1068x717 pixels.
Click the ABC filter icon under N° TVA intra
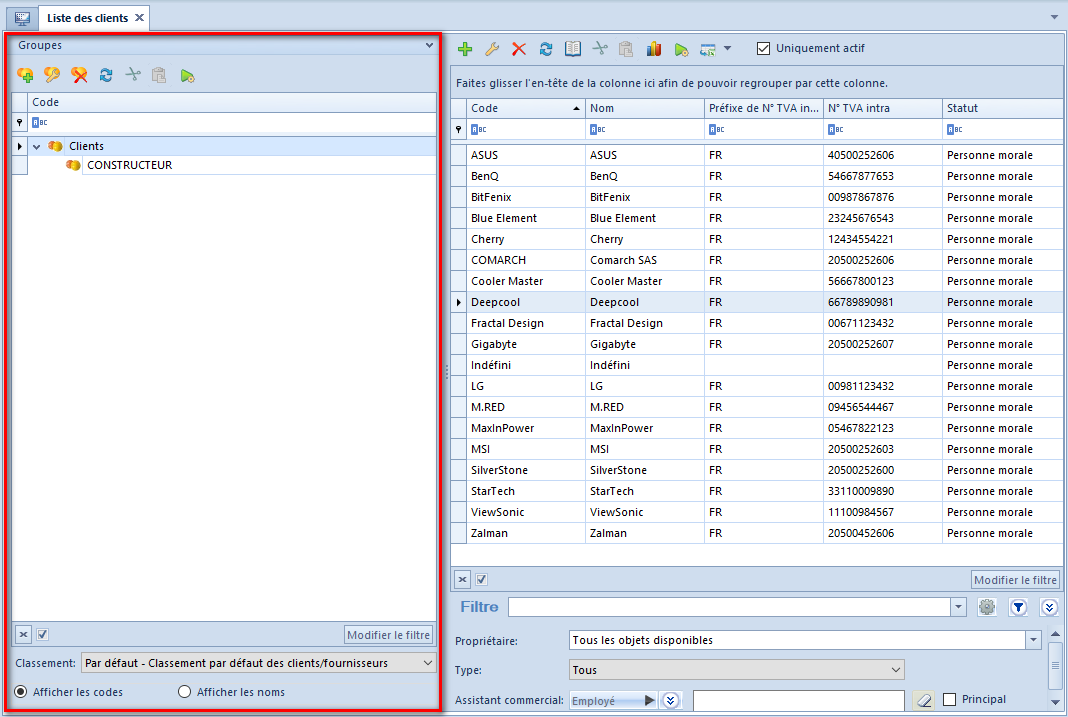[x=836, y=129]
